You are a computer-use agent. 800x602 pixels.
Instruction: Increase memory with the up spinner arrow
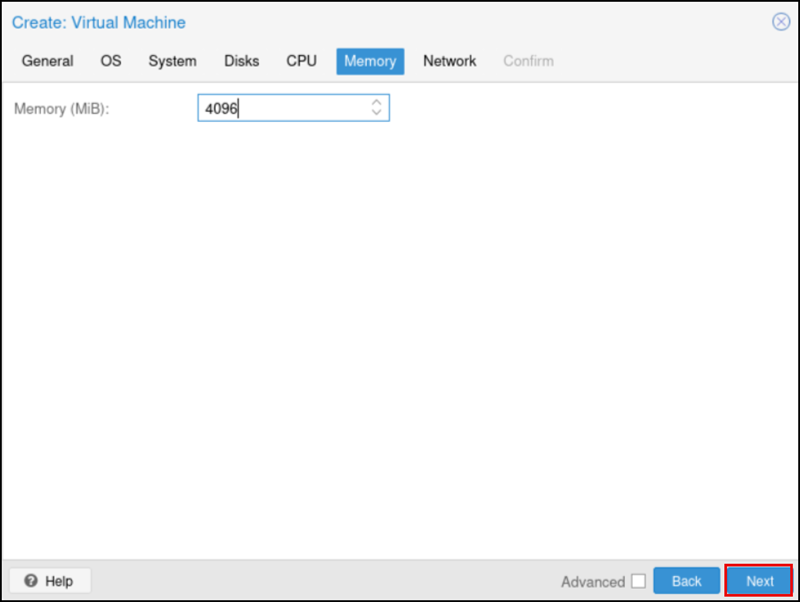pyautogui.click(x=377, y=102)
